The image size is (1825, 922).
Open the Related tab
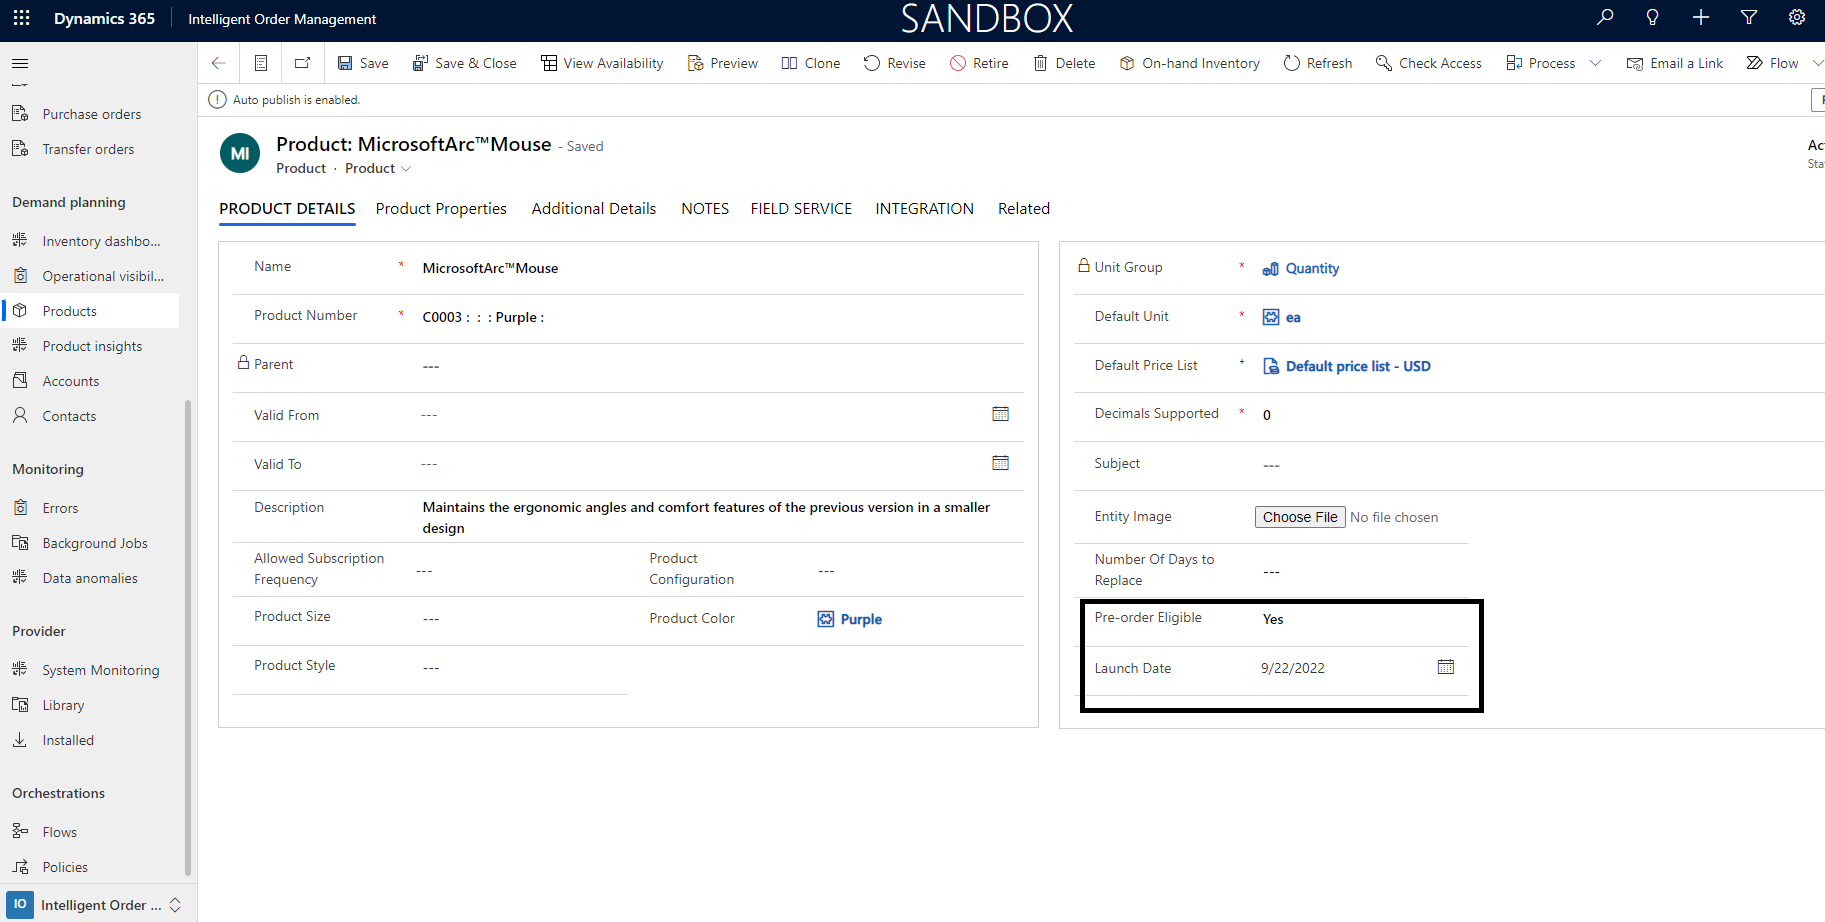[x=1024, y=208]
